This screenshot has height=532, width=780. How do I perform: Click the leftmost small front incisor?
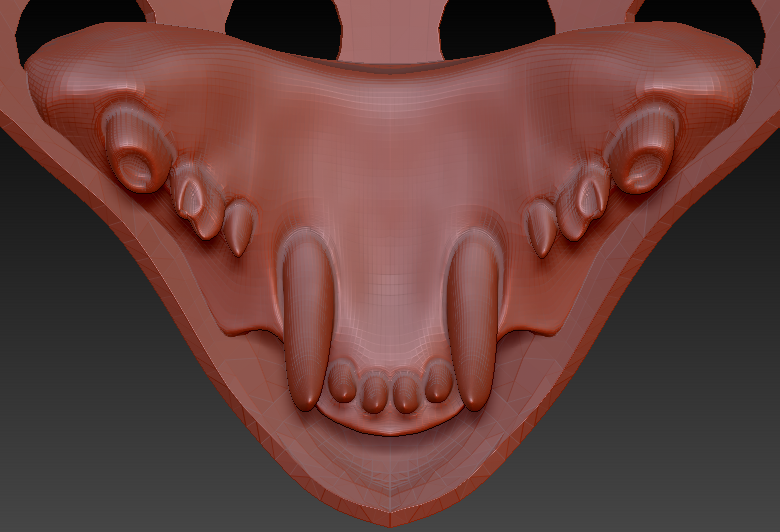(x=342, y=382)
